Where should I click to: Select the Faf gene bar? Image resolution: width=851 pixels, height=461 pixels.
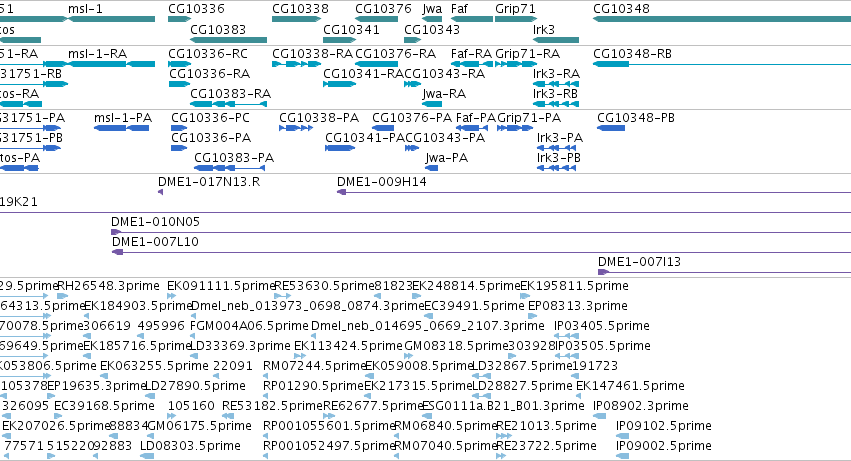point(472,19)
